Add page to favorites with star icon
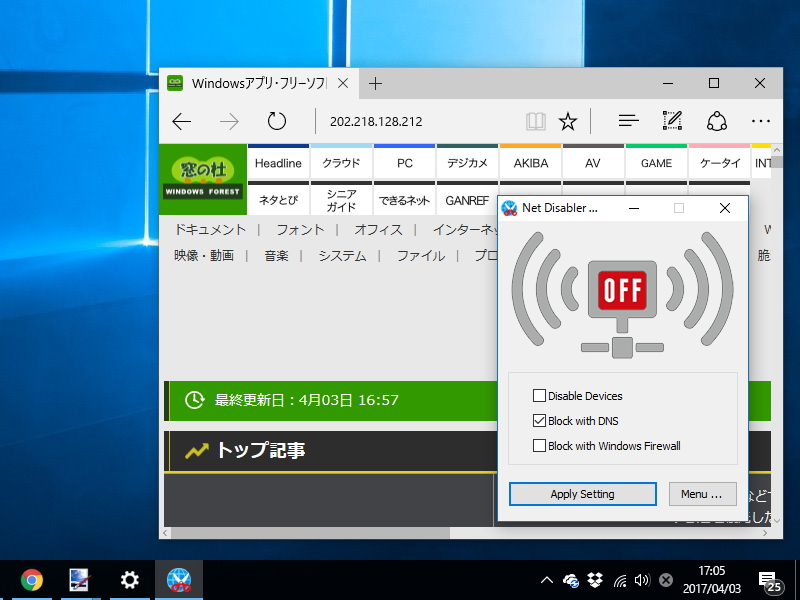 click(567, 120)
